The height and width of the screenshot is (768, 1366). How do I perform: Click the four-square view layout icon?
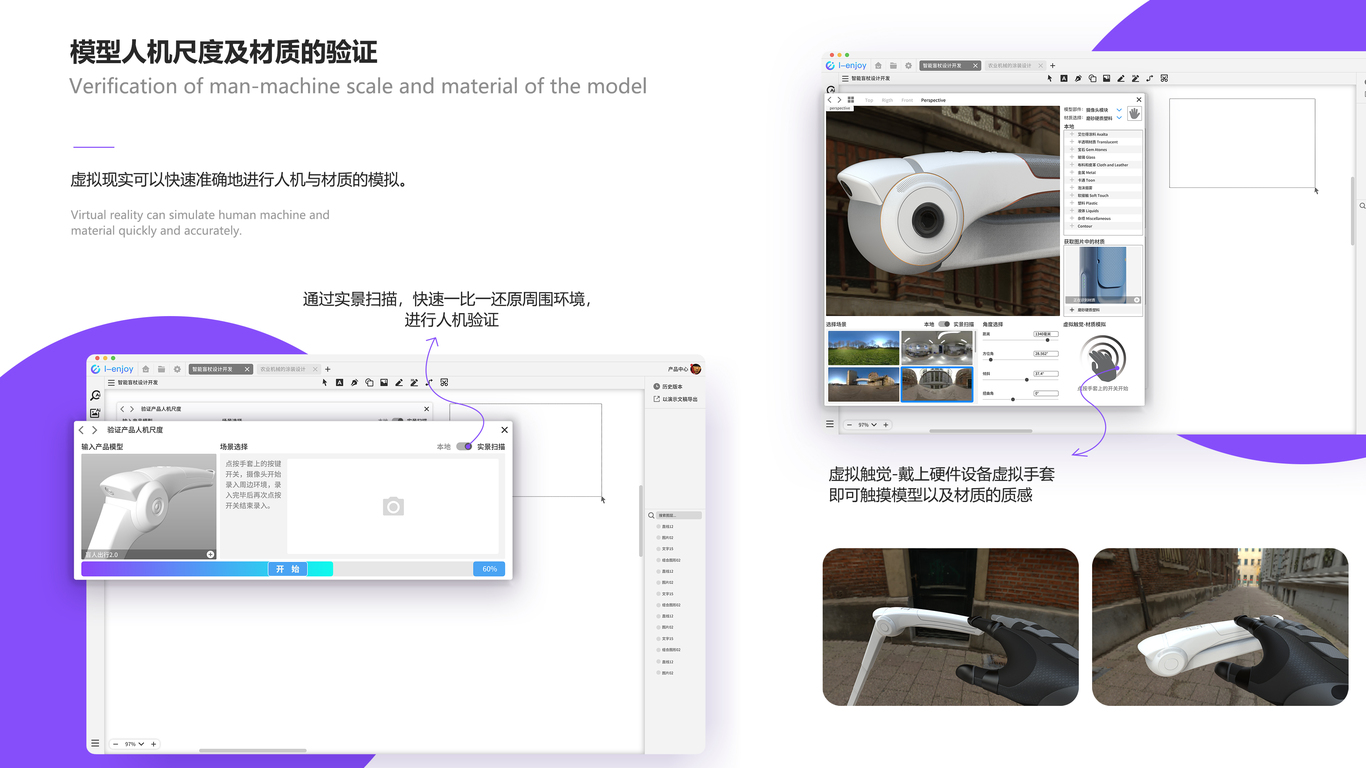(851, 100)
